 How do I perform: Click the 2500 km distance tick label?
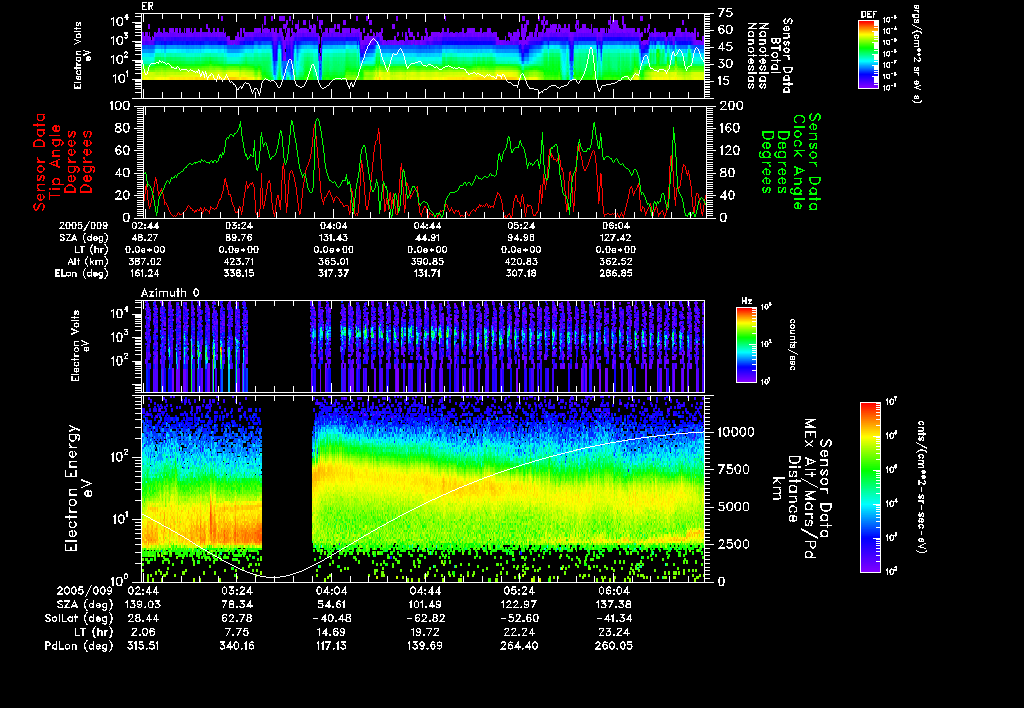pyautogui.click(x=734, y=543)
